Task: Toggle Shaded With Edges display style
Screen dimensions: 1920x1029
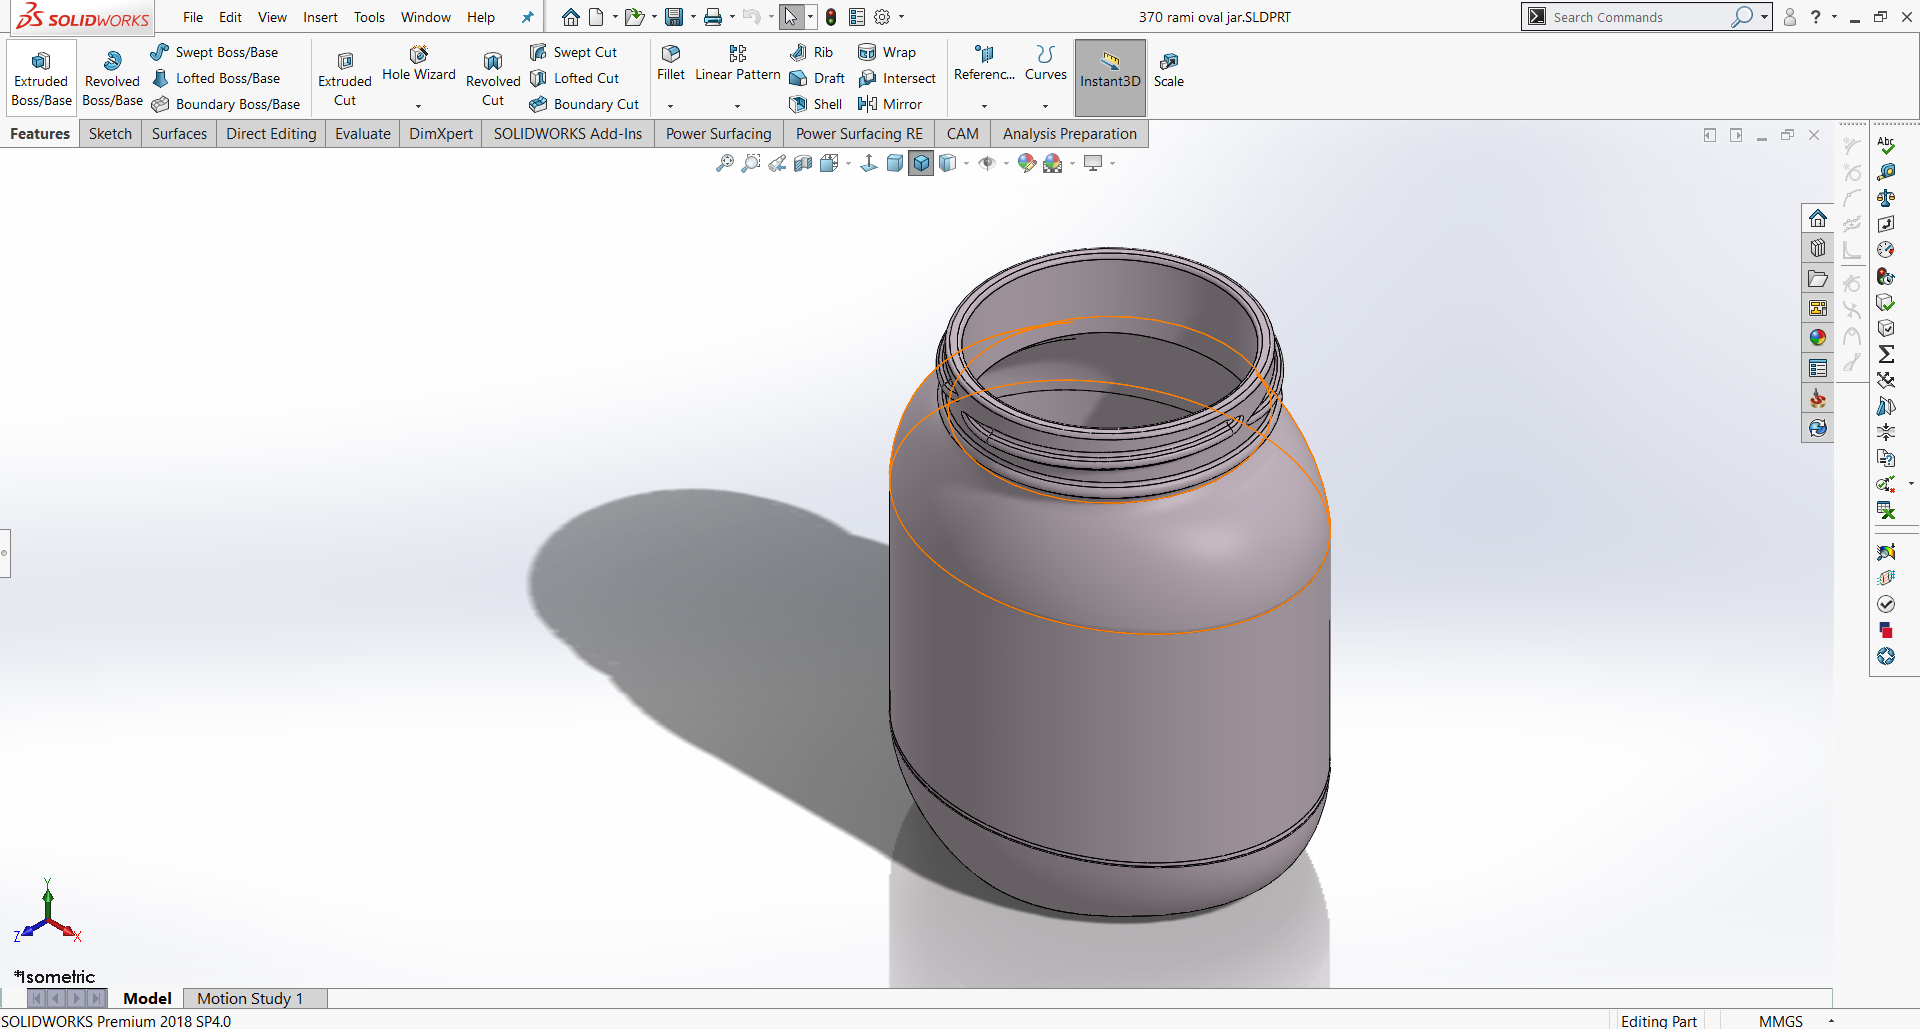Action: (x=921, y=164)
